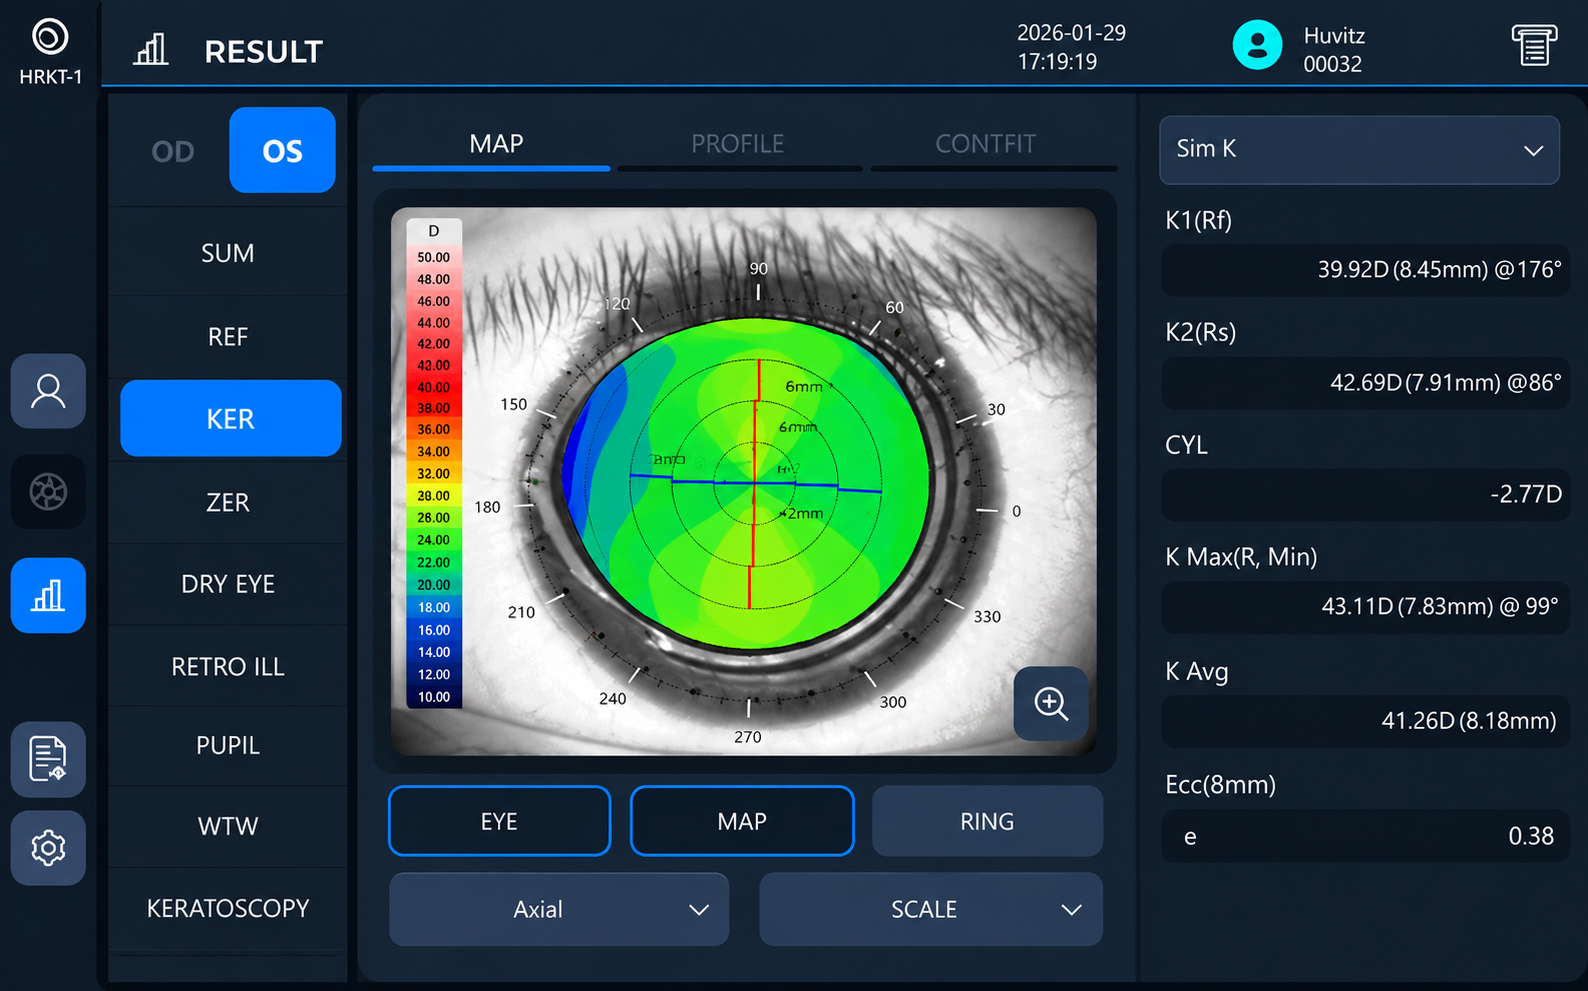Screen dimensions: 1588x991
Task: Open the Axial map type dropdown
Action: (559, 909)
